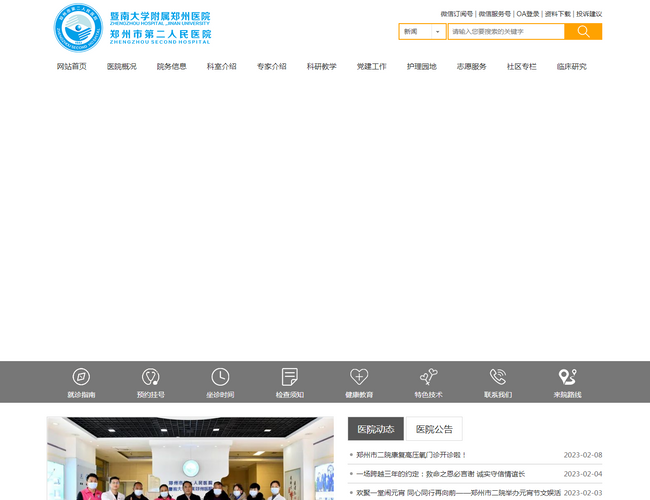Click the group photo news thumbnail
650x500 pixels.
point(190,458)
